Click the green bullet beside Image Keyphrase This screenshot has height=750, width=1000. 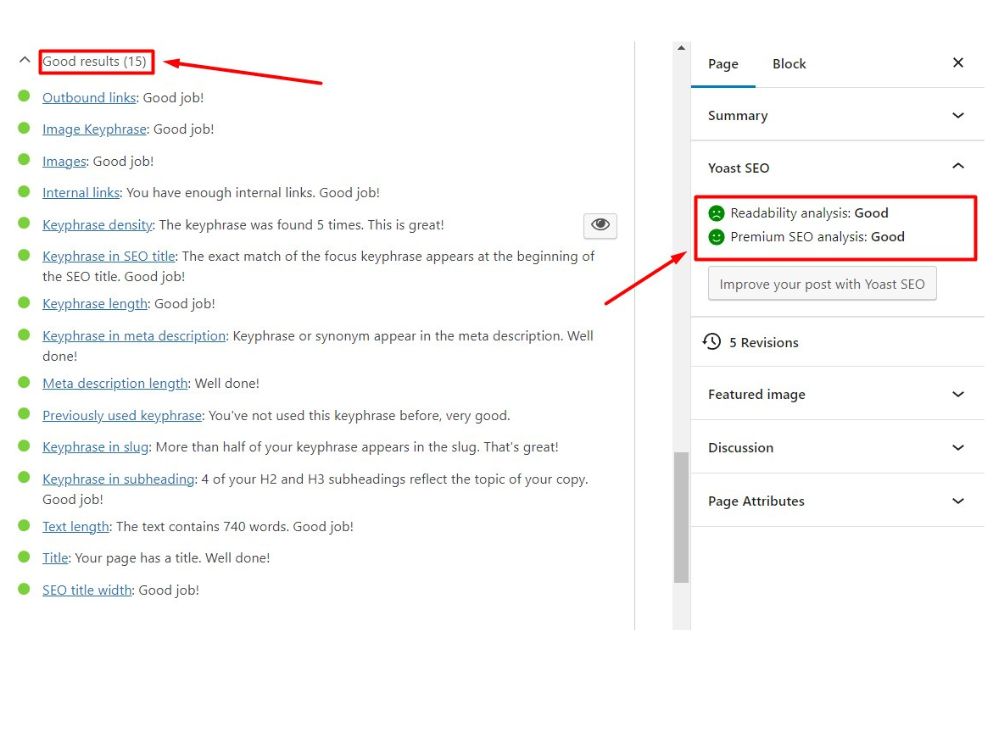[x=24, y=128]
